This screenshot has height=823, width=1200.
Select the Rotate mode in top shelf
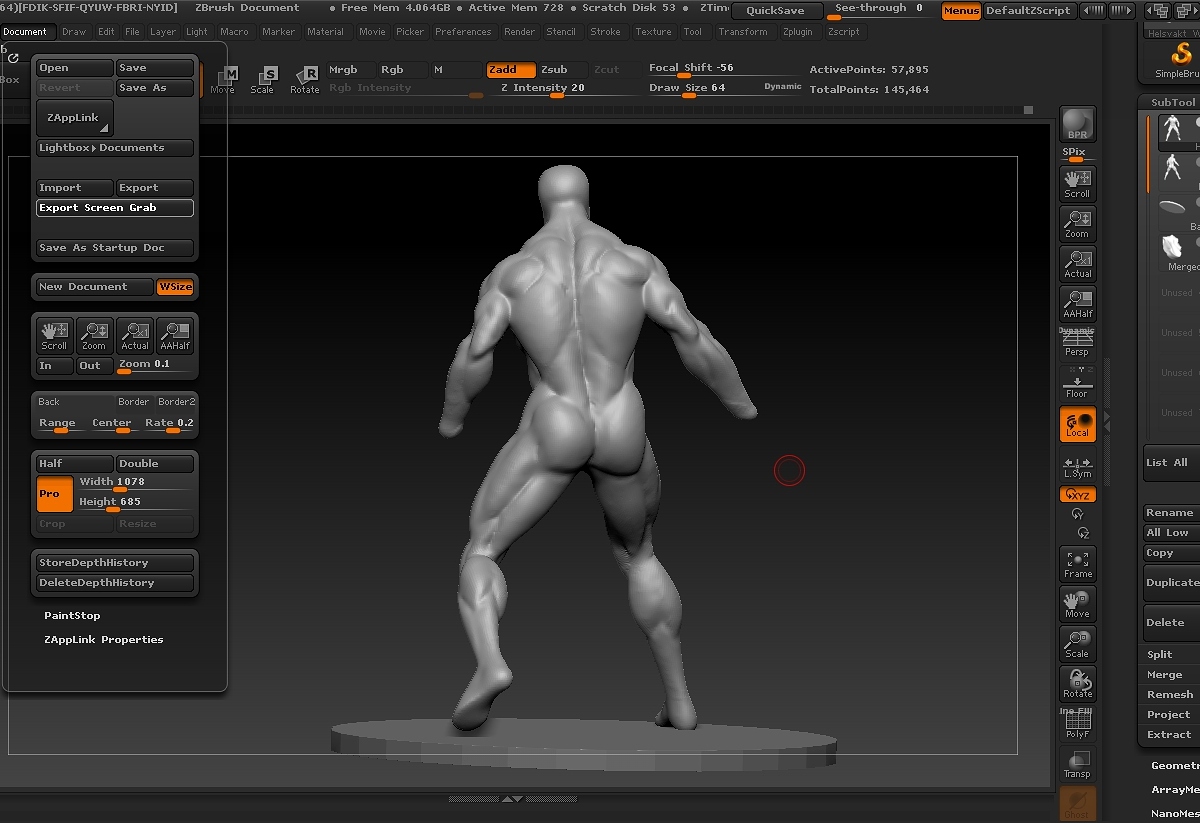[304, 80]
